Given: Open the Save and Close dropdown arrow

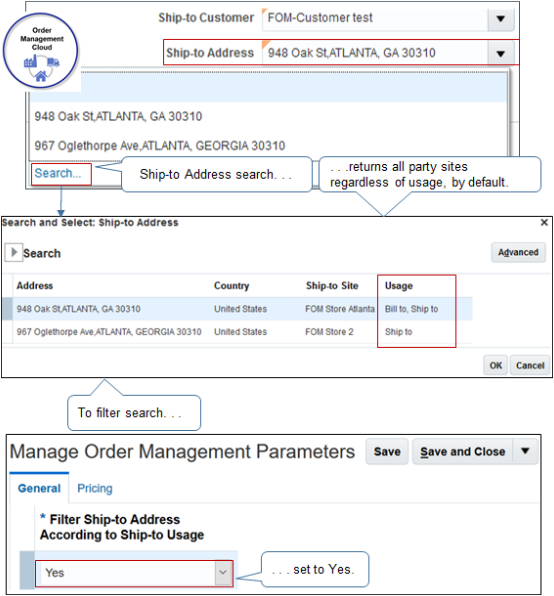Looking at the screenshot, I should pyautogui.click(x=525, y=452).
